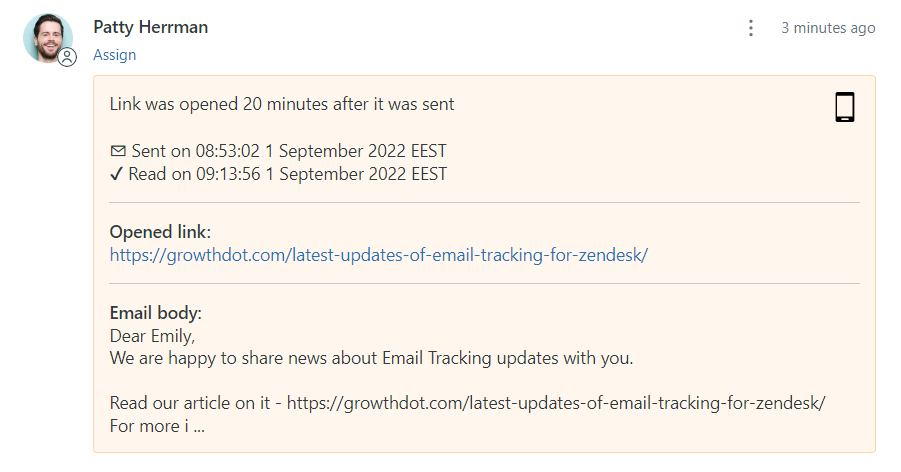This screenshot has width=901, height=472.
Task: Click the Patty Herrman author name
Action: [151, 27]
